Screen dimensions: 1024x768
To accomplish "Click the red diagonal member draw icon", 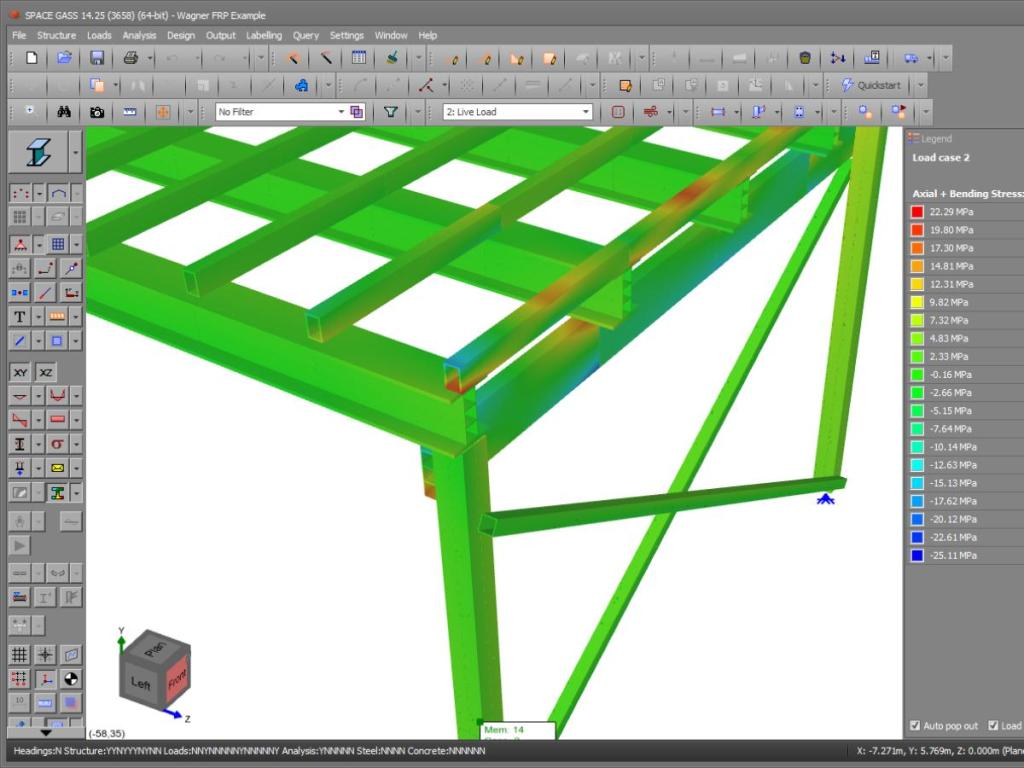I will coord(45,293).
